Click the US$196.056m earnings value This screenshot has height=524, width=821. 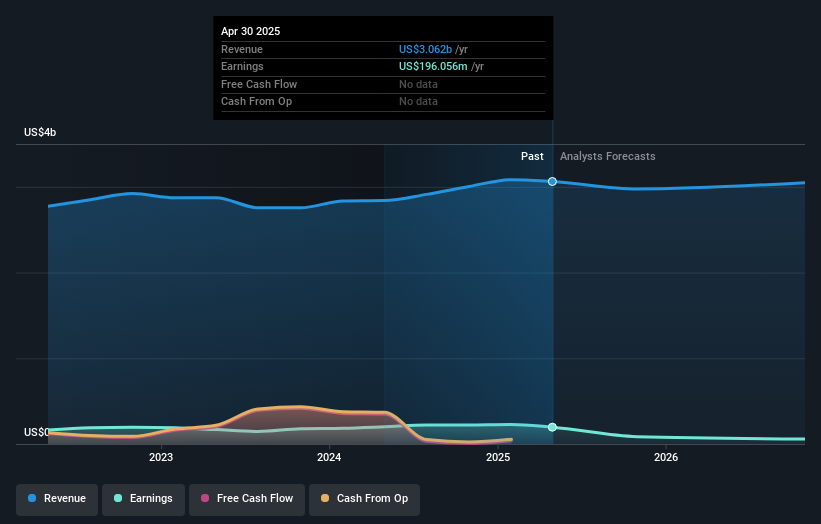point(433,66)
